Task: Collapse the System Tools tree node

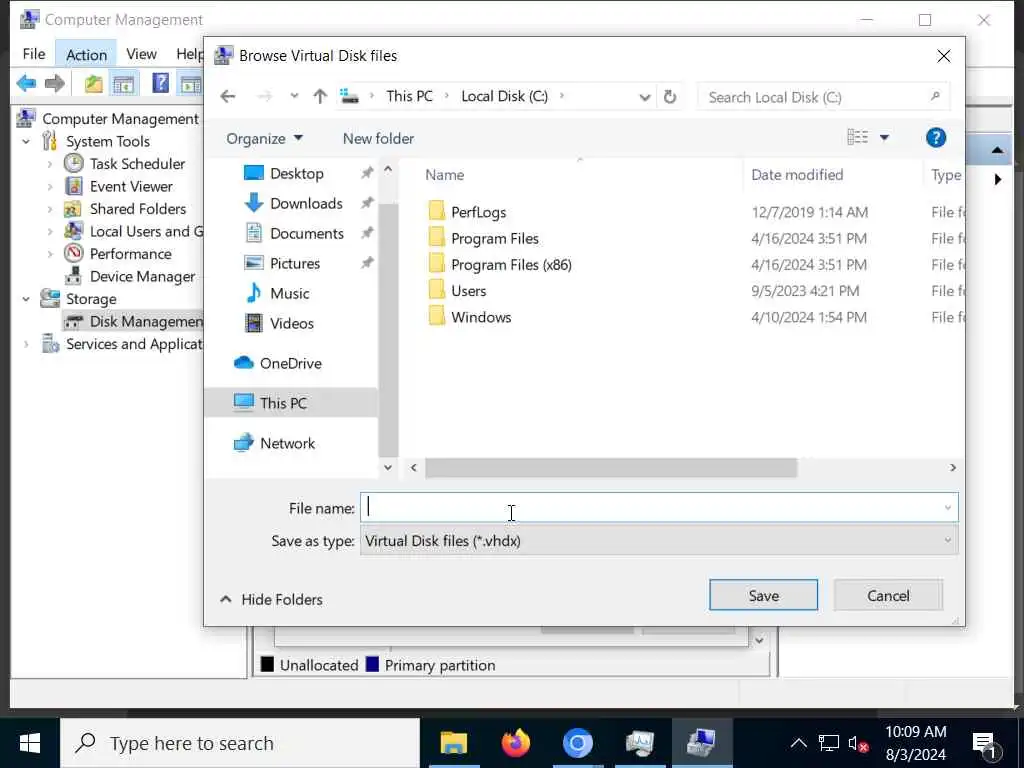Action: coord(25,142)
